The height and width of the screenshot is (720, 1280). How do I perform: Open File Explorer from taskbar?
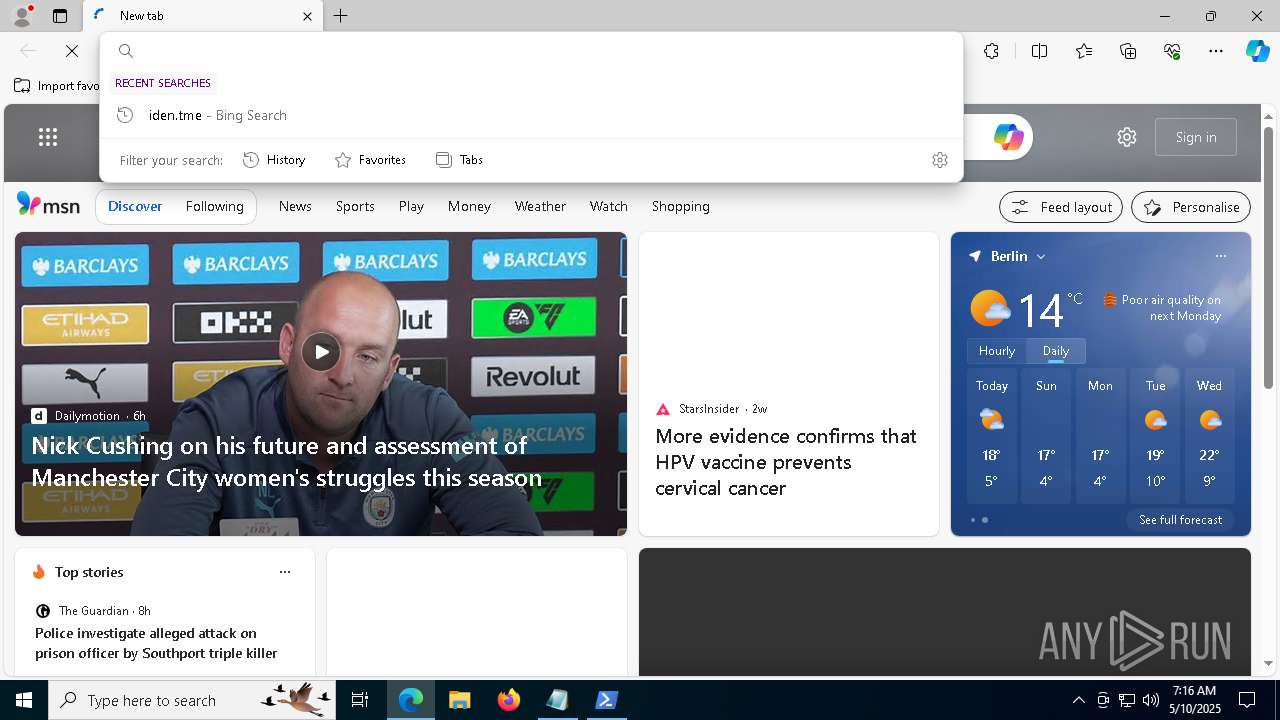[x=459, y=700]
